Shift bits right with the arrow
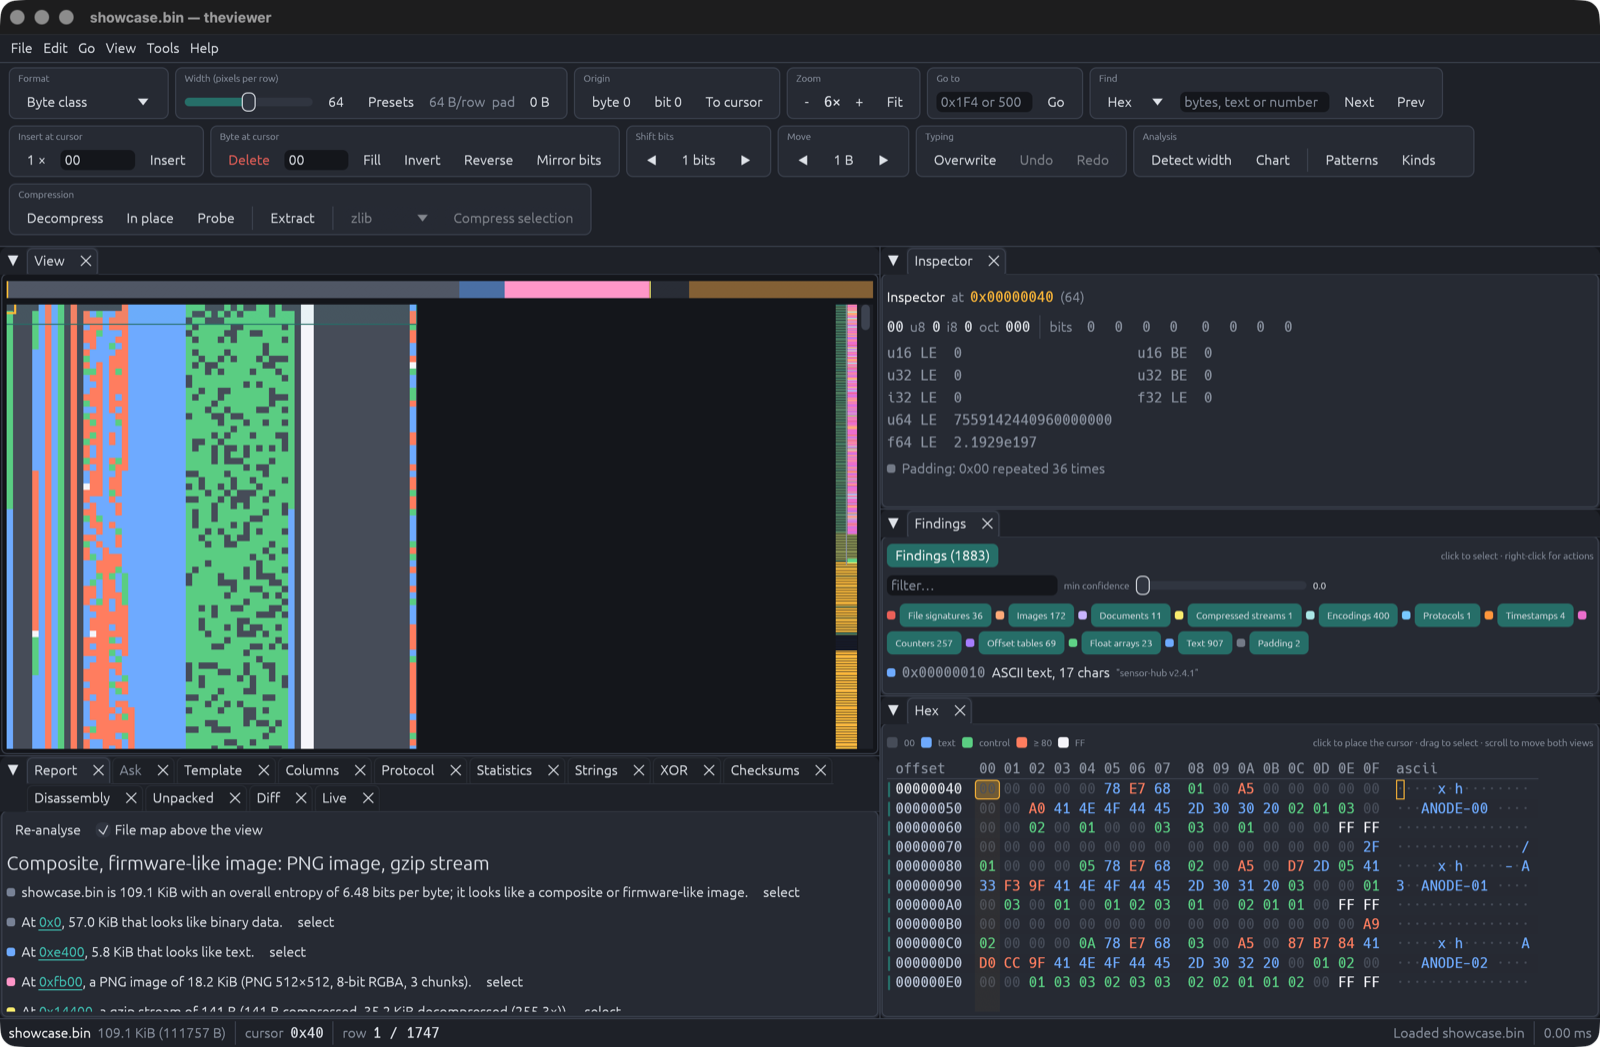 (x=745, y=160)
